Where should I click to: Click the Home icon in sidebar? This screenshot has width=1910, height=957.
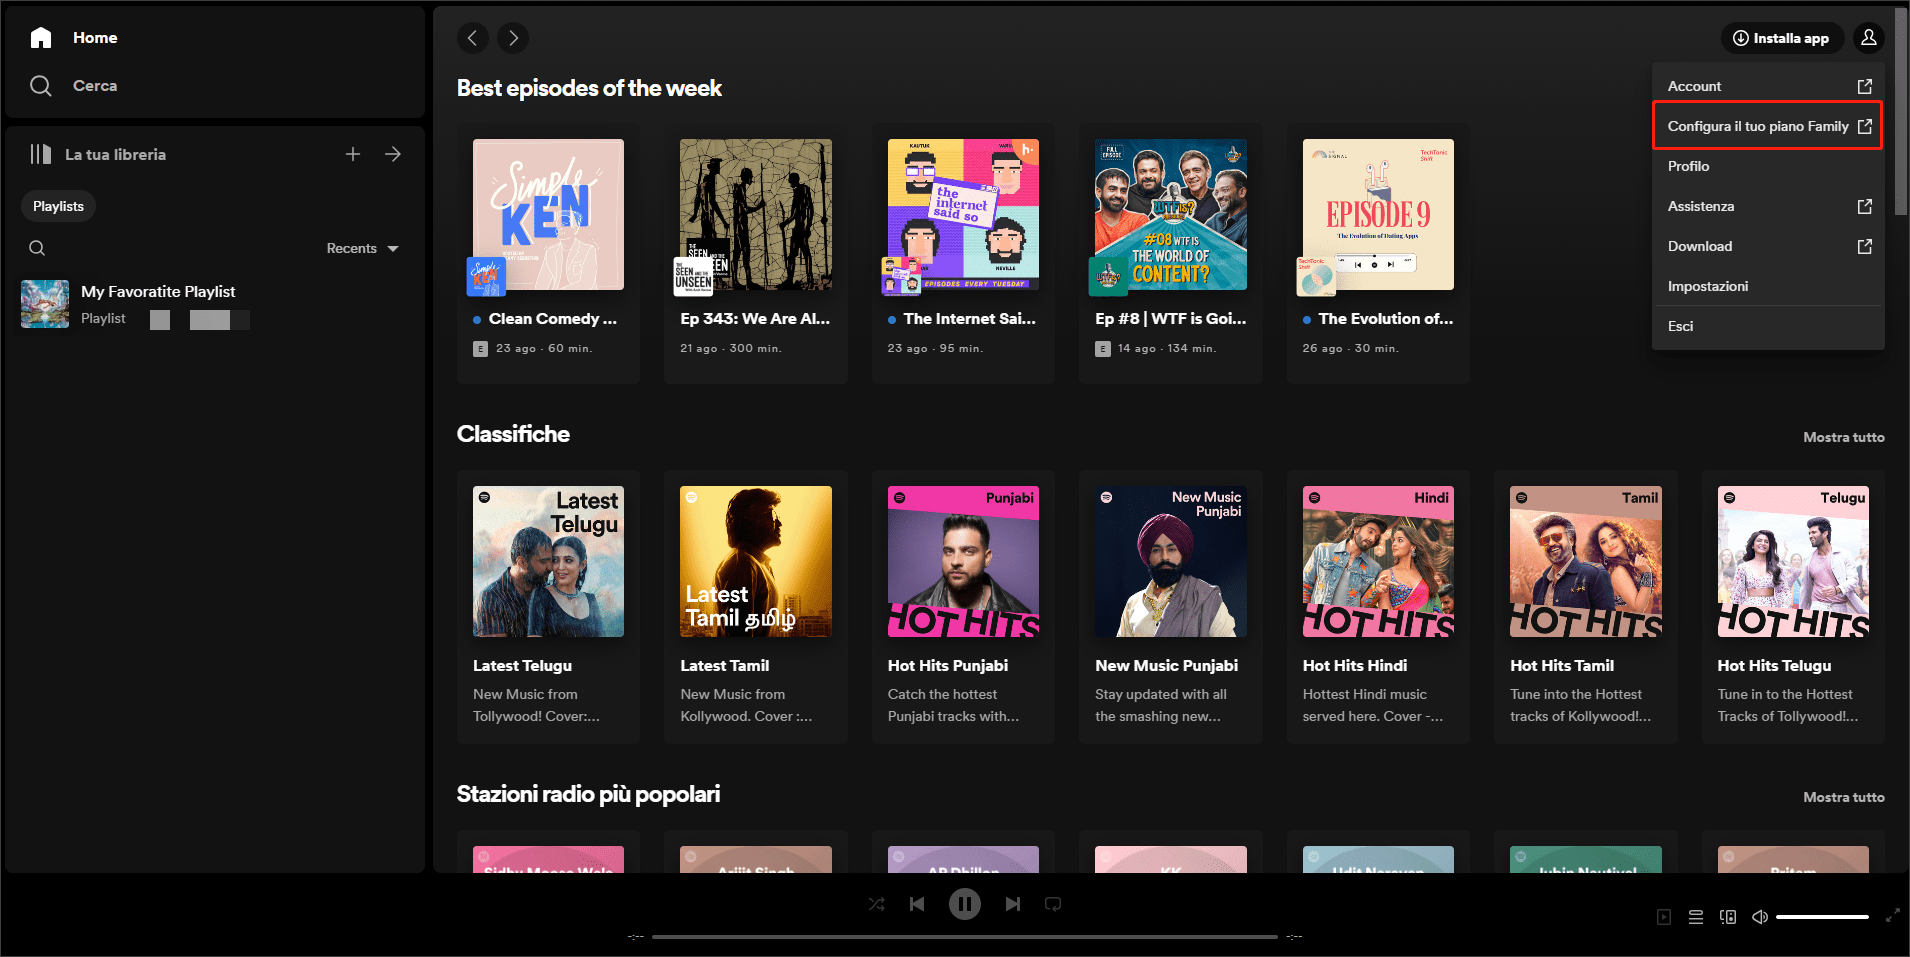pos(41,38)
